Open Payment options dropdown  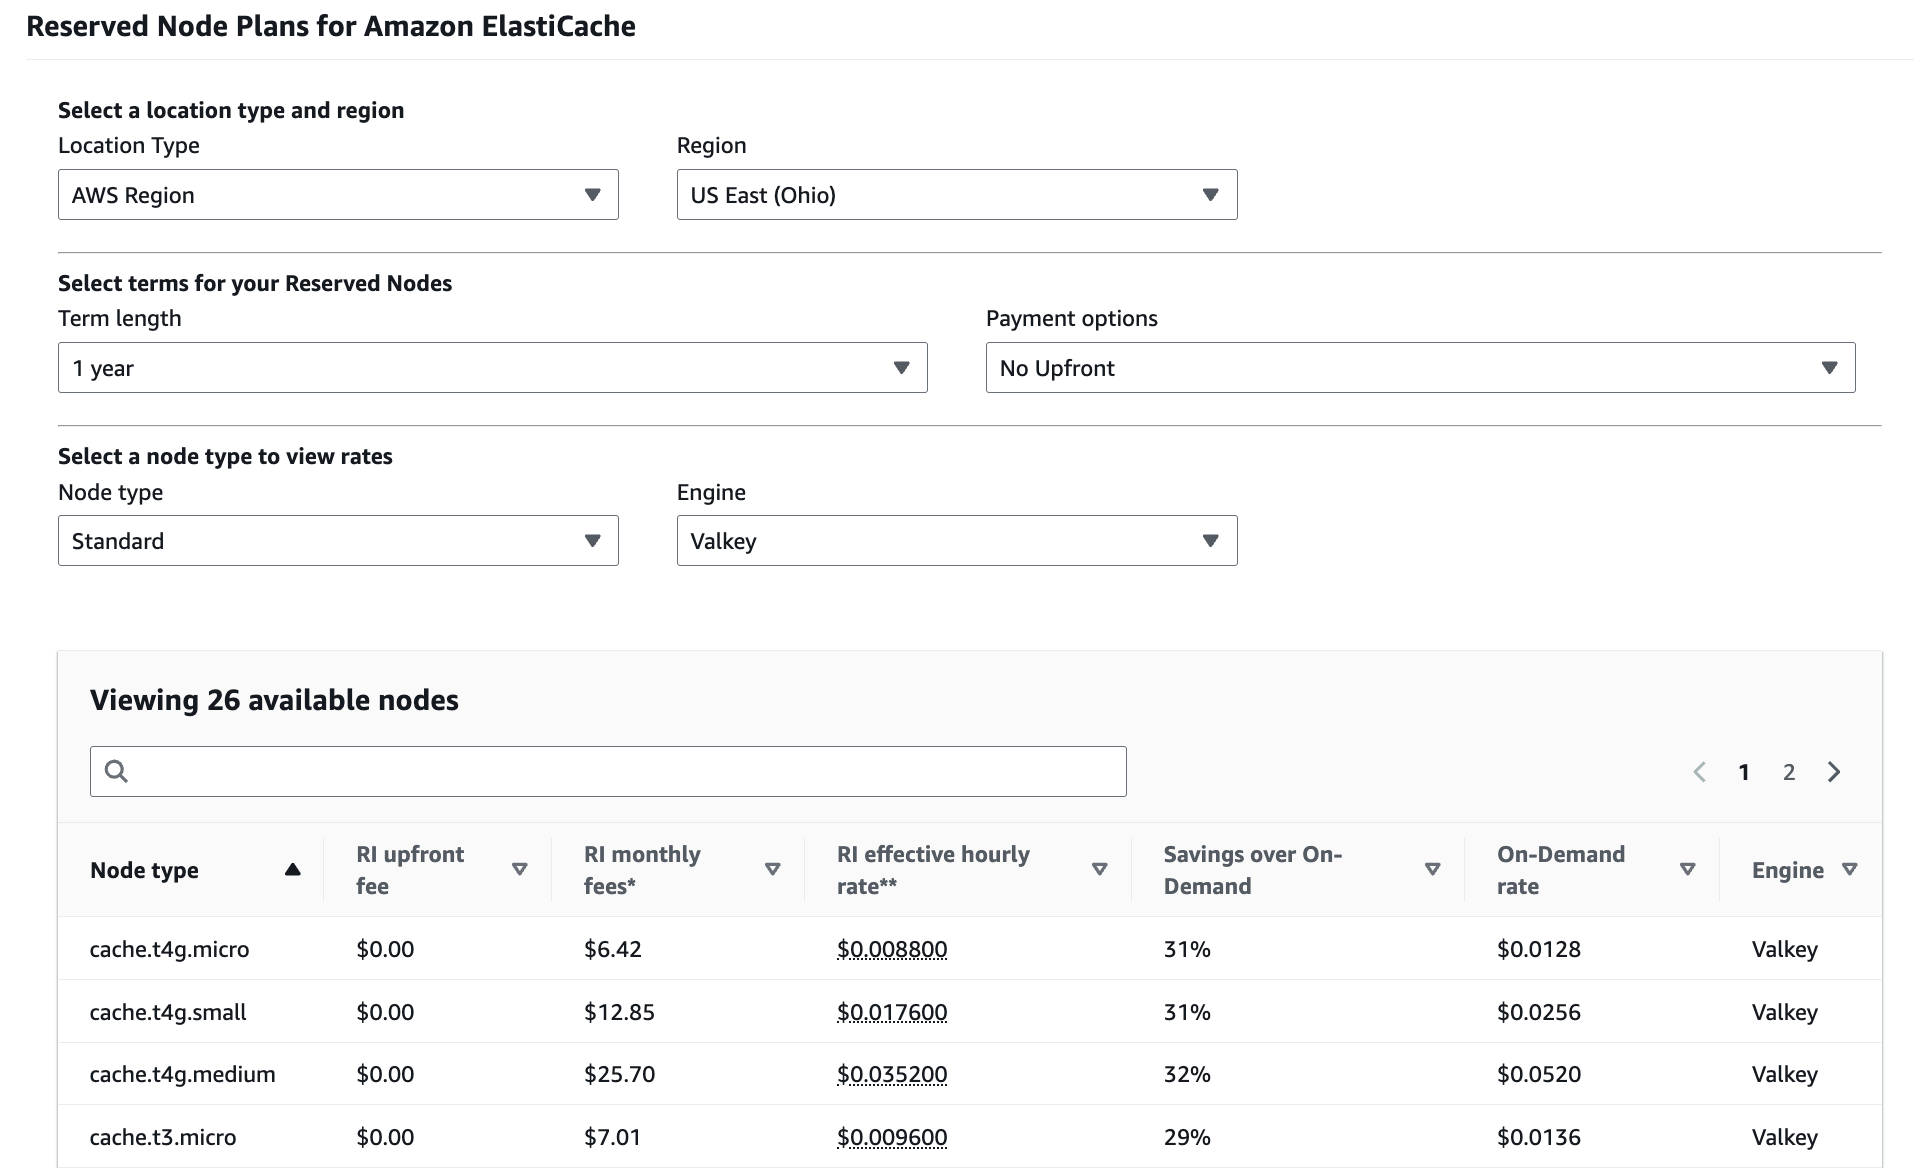[x=1420, y=368]
